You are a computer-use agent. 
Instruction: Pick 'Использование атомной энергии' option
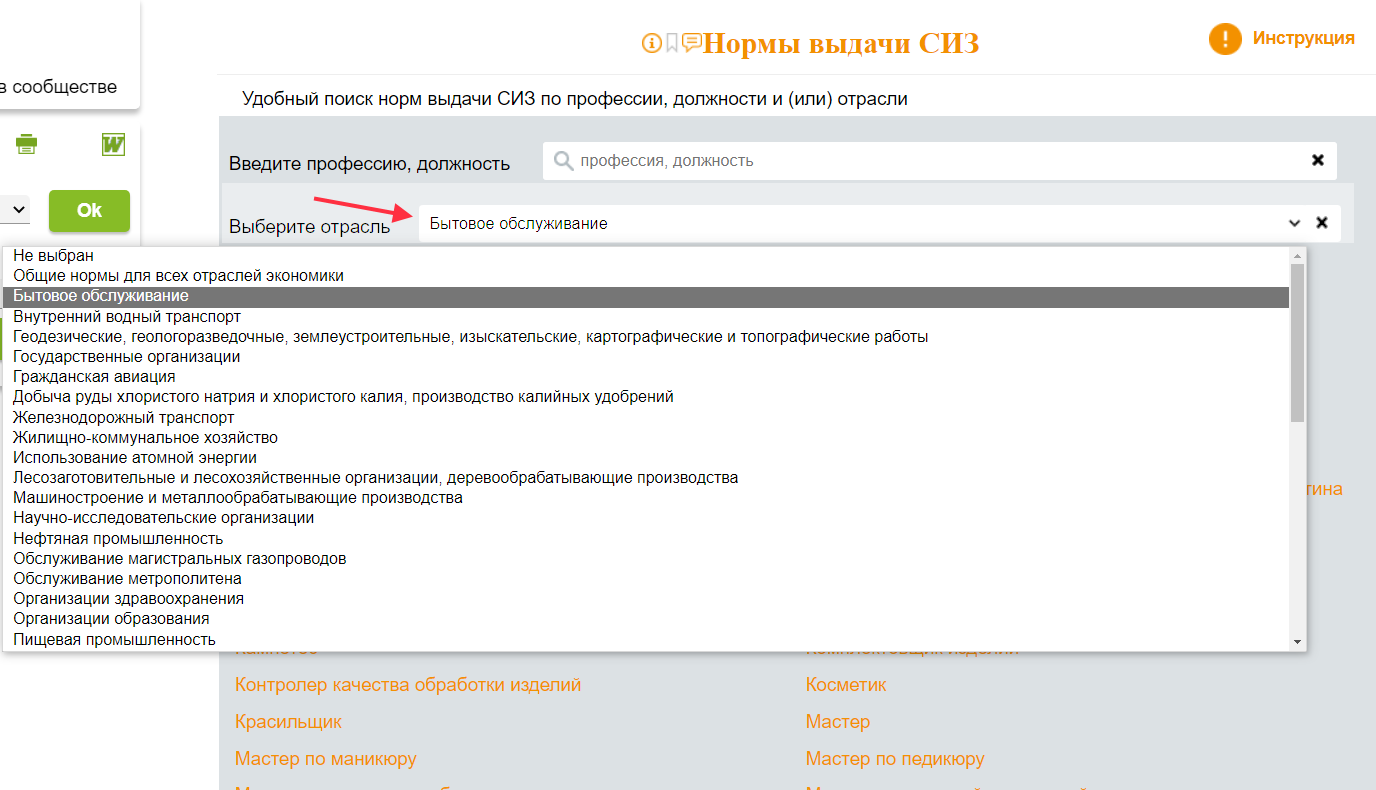(x=646, y=458)
